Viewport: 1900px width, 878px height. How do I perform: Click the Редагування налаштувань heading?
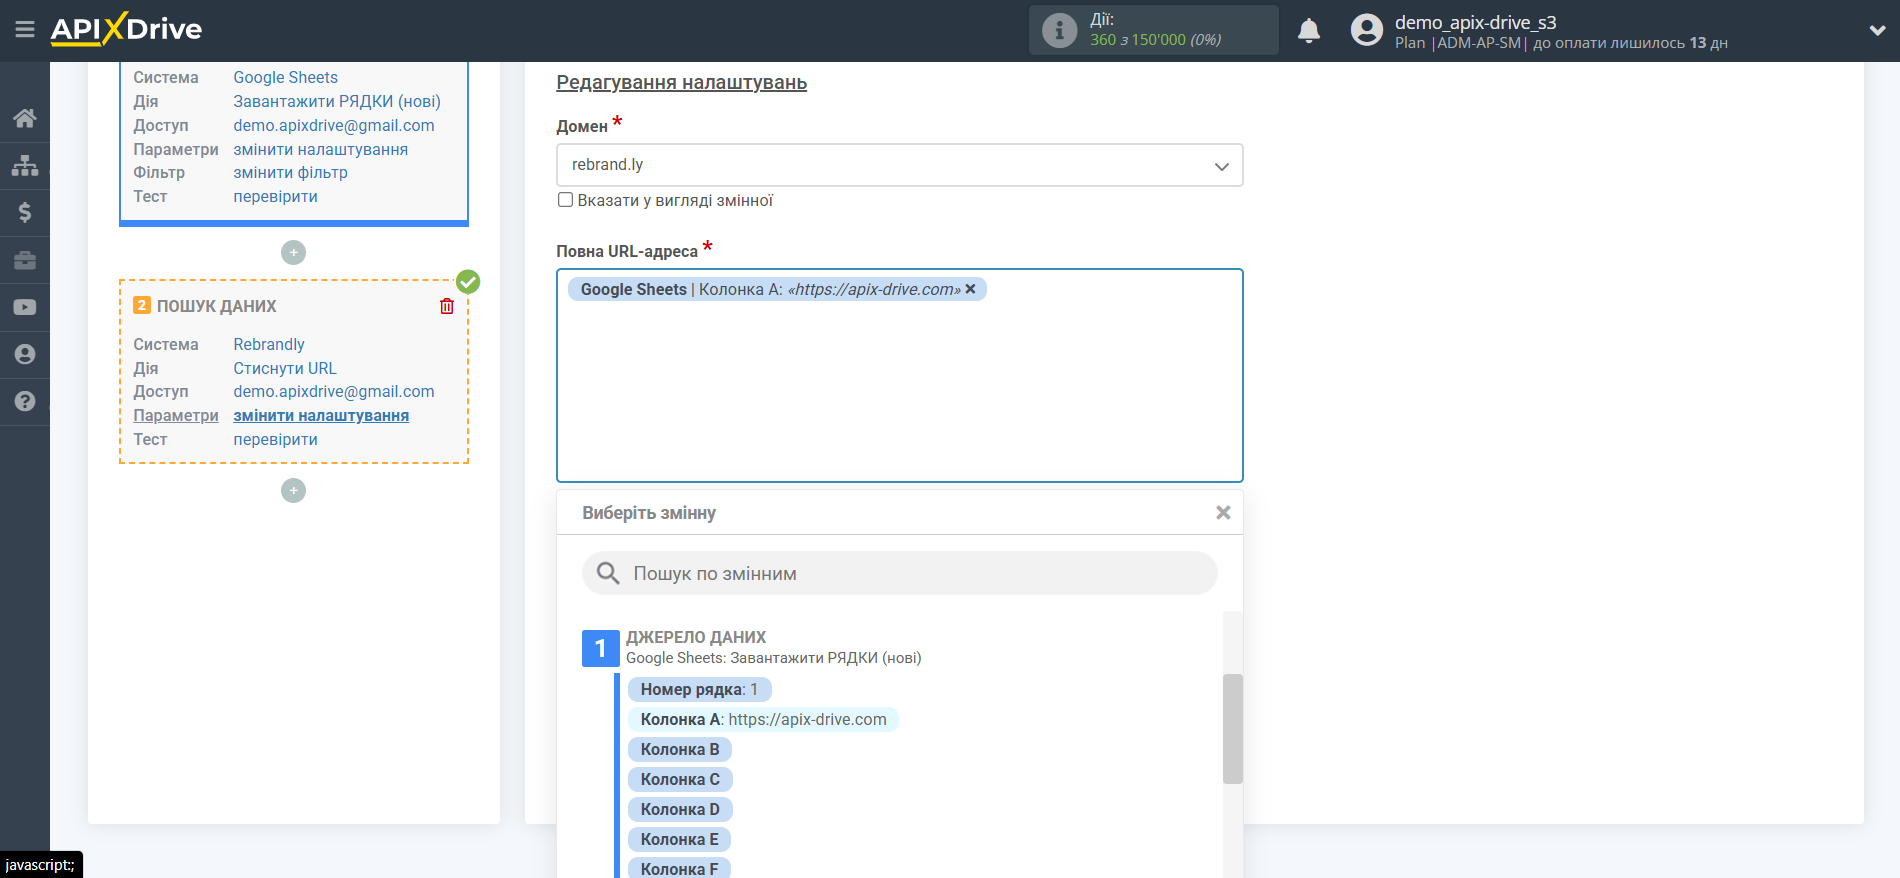(682, 82)
